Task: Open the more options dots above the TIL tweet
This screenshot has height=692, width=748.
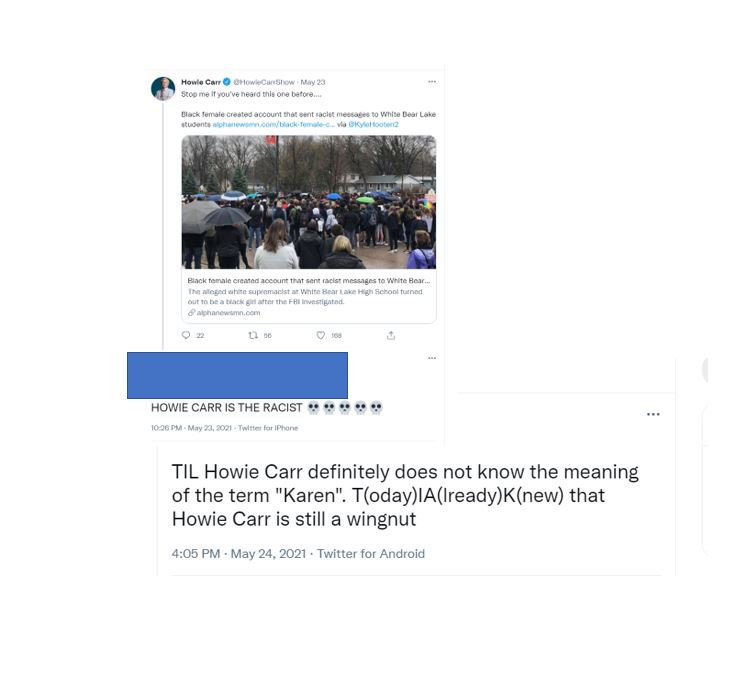Action: (x=653, y=414)
